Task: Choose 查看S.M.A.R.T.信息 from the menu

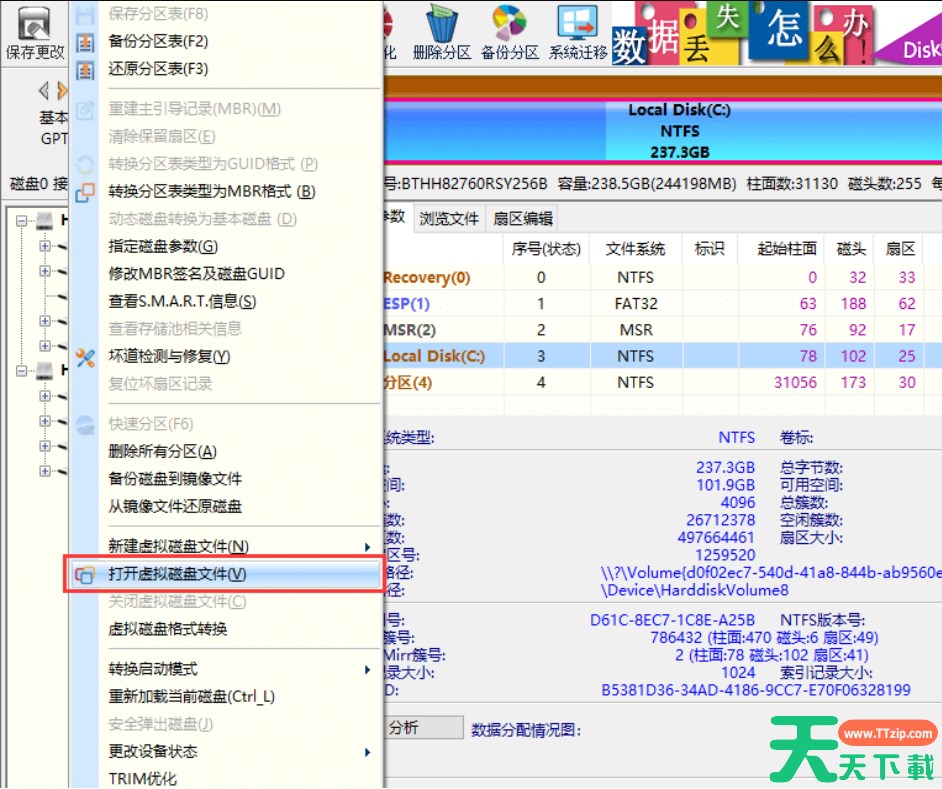Action: tap(182, 302)
